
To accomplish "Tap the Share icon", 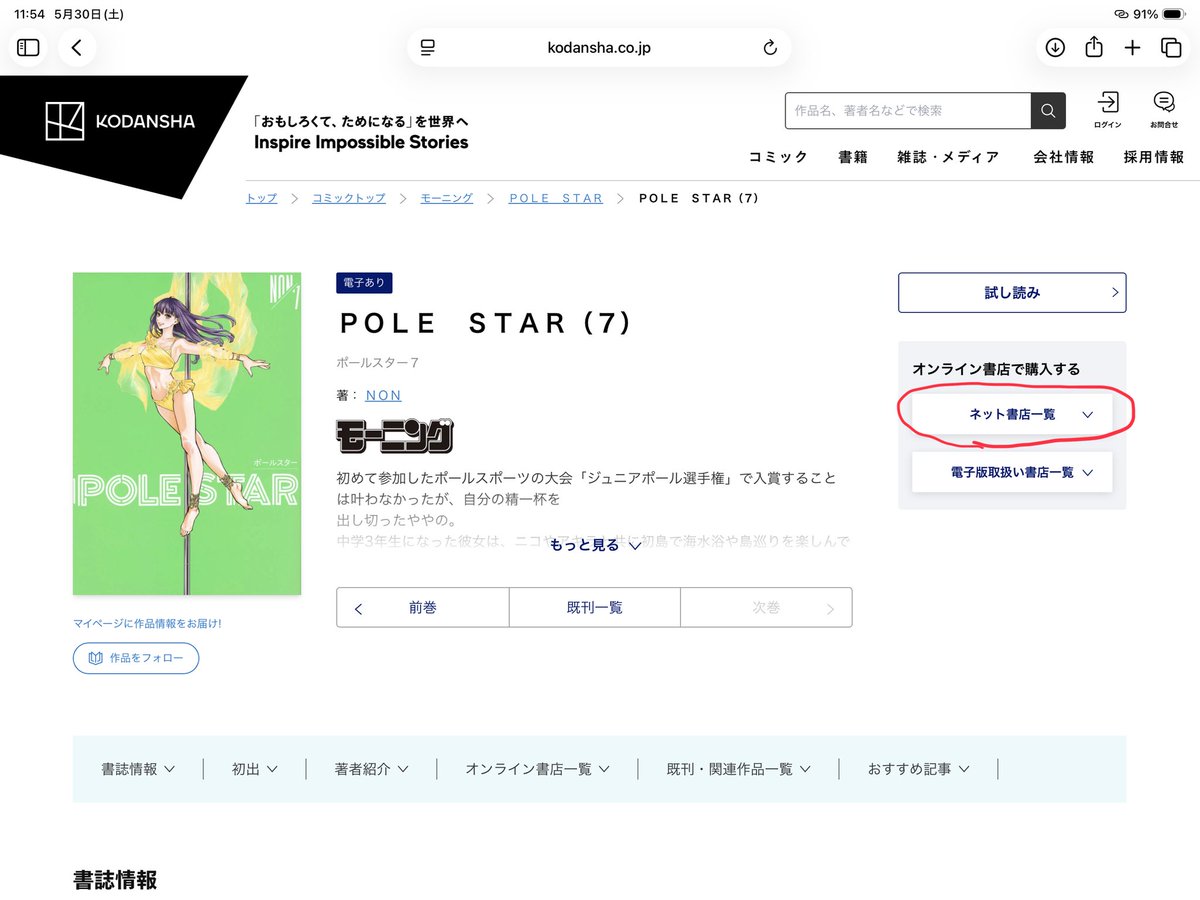I will [x=1094, y=47].
